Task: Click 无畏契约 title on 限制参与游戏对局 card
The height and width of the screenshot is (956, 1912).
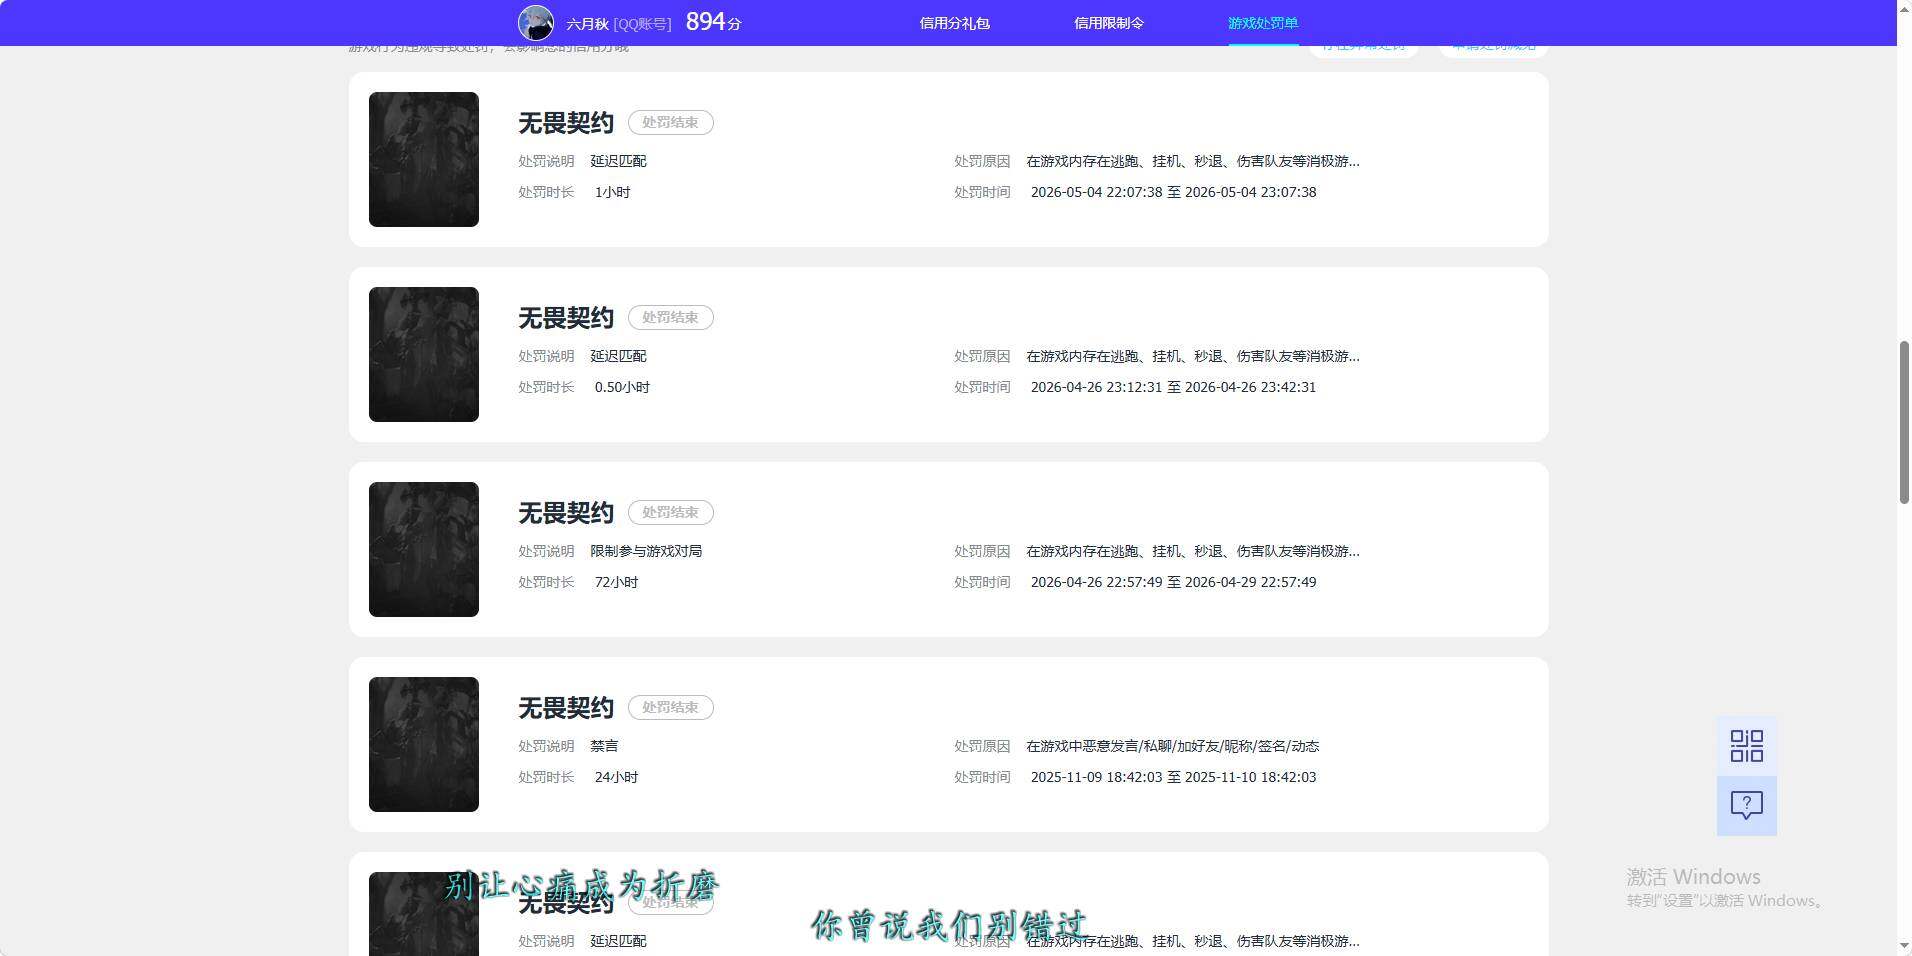Action: 566,513
